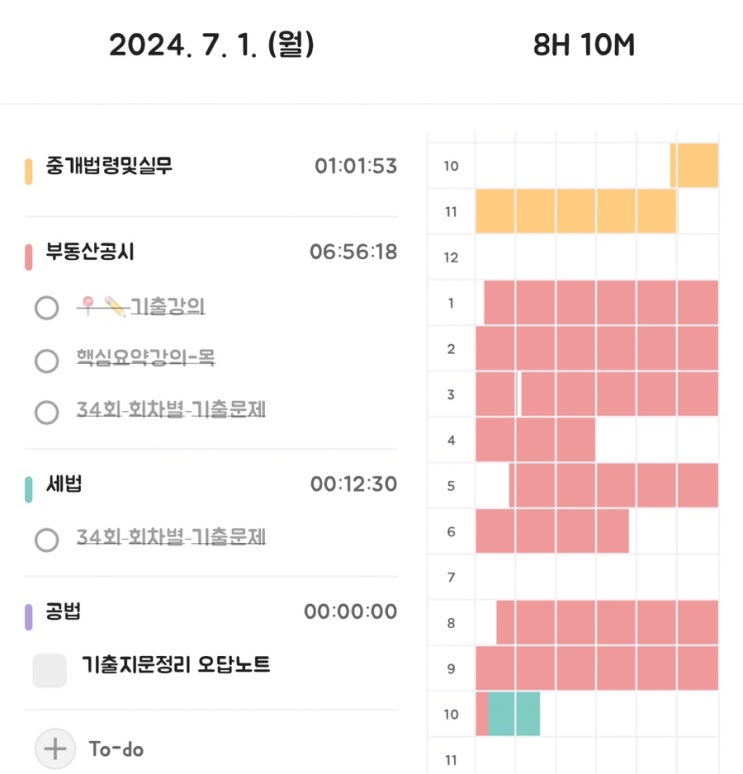This screenshot has width=743, height=774.
Task: Open the 중개법령및실무 subject
Action: 109,165
